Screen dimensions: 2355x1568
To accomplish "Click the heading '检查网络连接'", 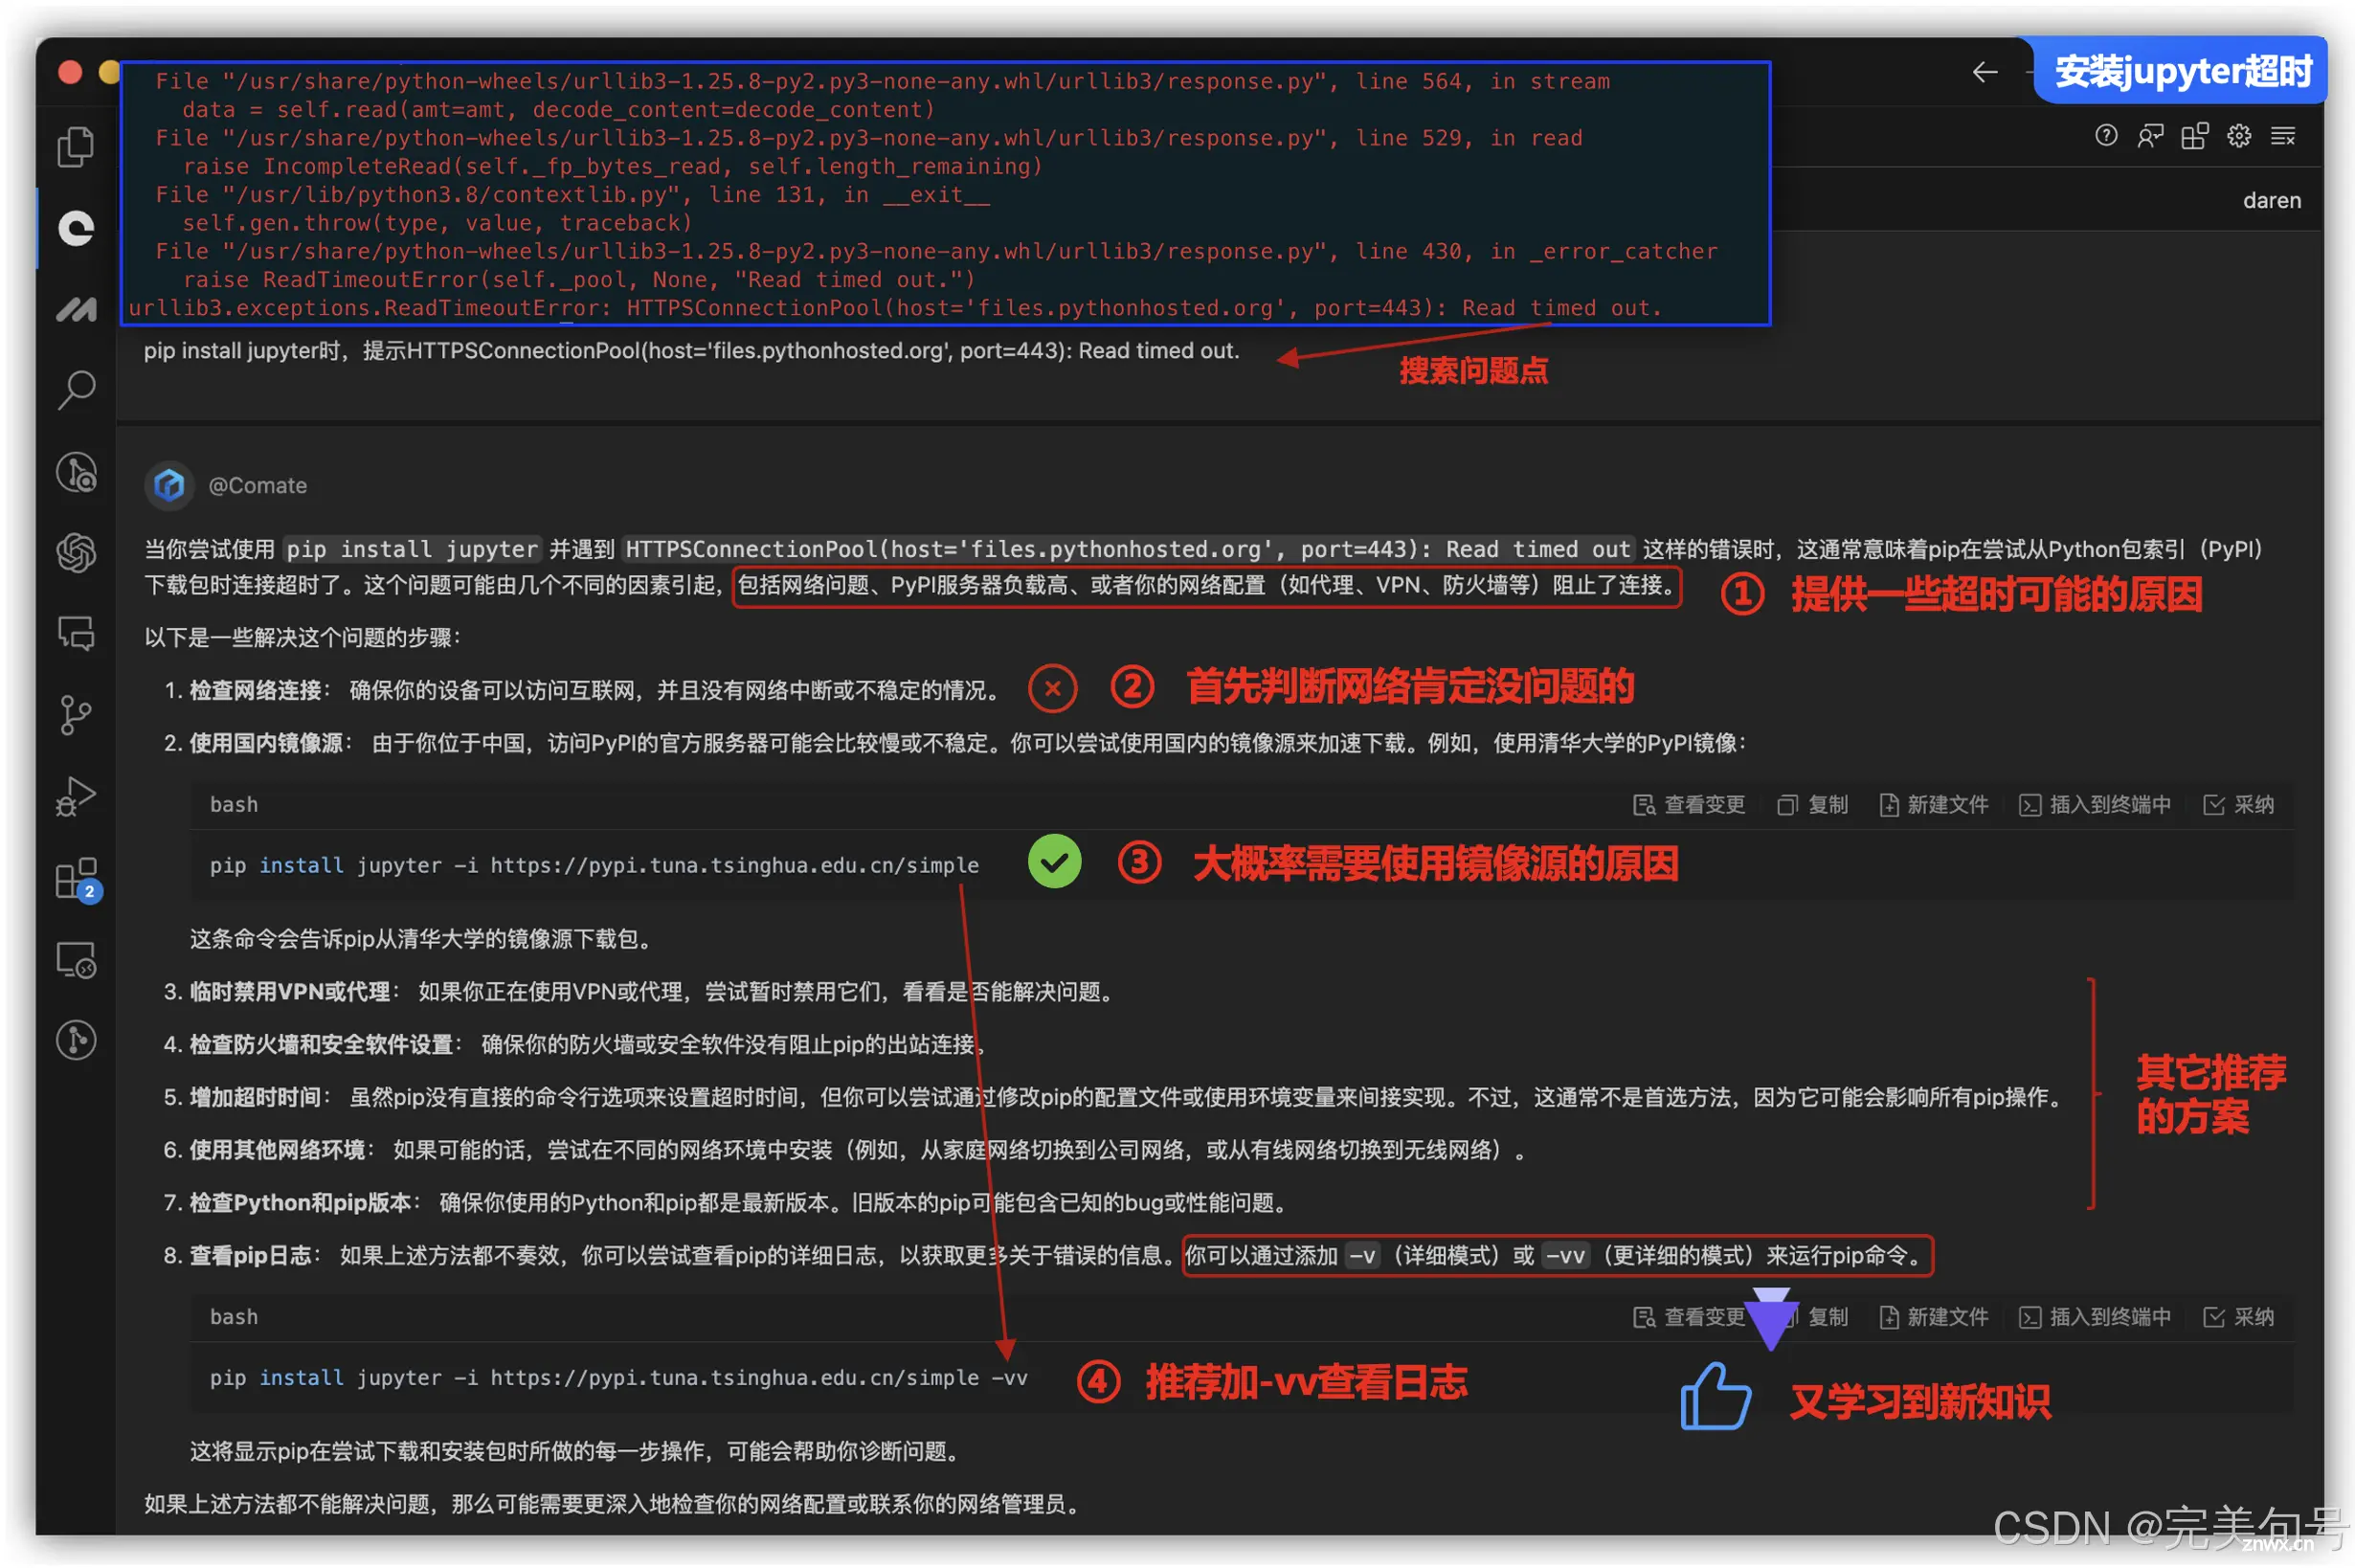I will [255, 690].
